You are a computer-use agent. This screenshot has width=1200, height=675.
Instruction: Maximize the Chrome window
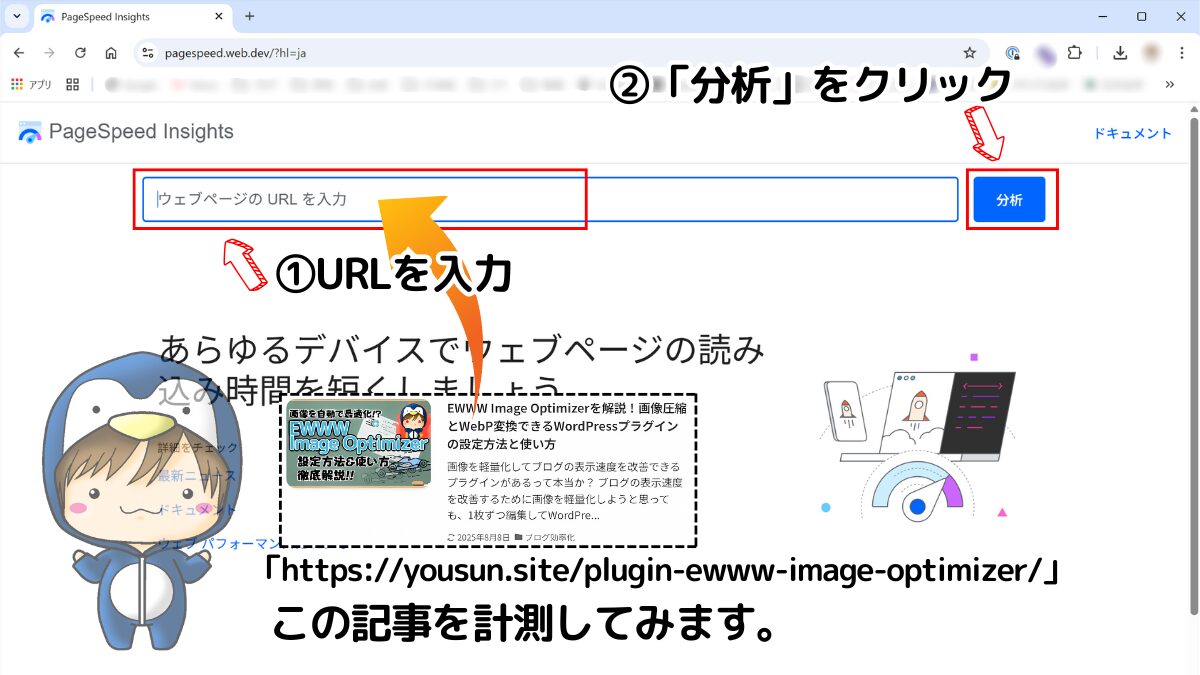[x=1141, y=16]
